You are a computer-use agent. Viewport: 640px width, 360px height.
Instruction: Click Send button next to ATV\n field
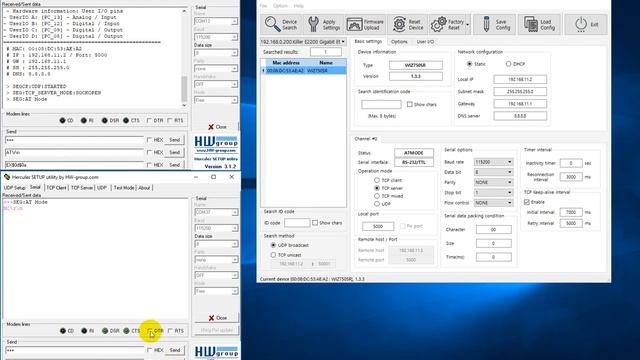[174, 152]
